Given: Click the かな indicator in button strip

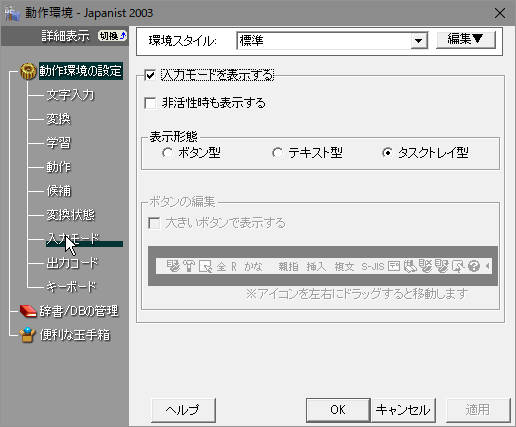Looking at the screenshot, I should 253,267.
